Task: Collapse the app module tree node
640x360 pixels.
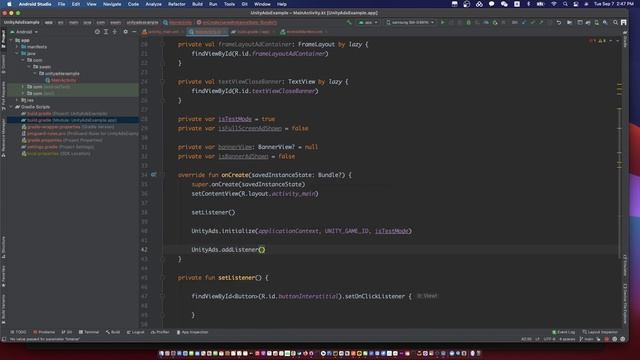Action: pos(11,40)
